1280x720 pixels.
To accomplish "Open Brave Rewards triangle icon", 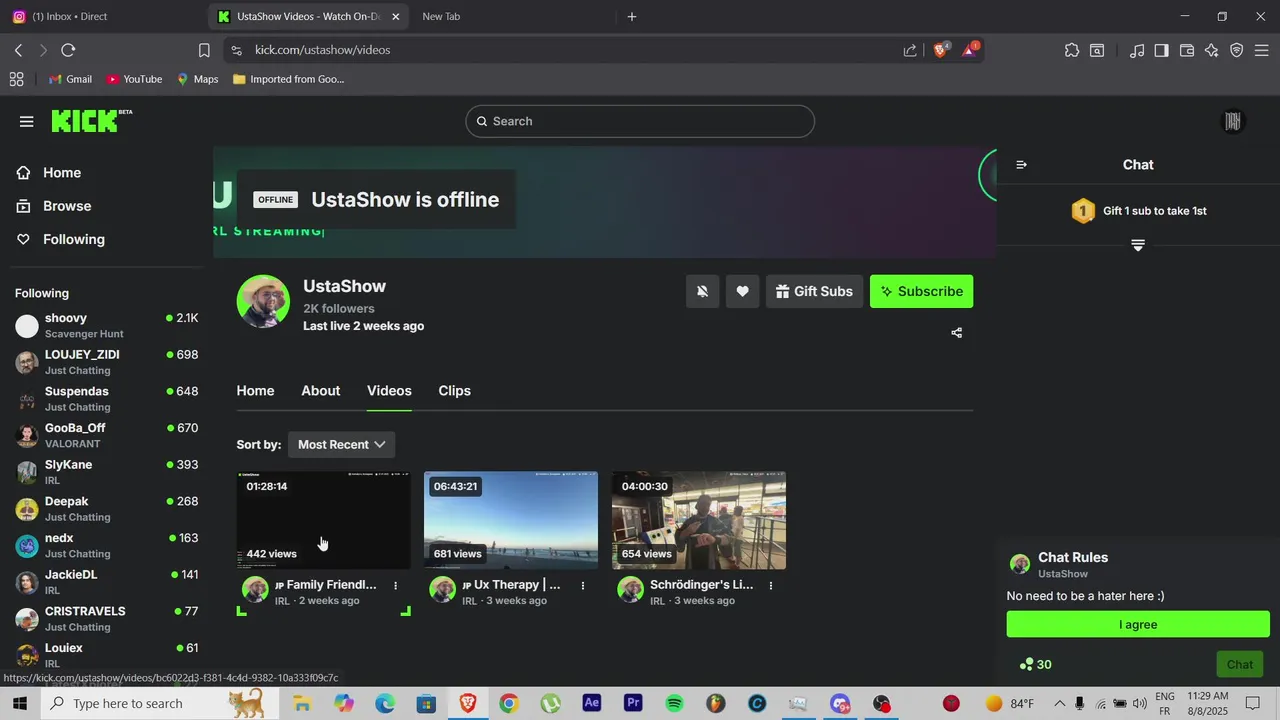I will coord(970,49).
